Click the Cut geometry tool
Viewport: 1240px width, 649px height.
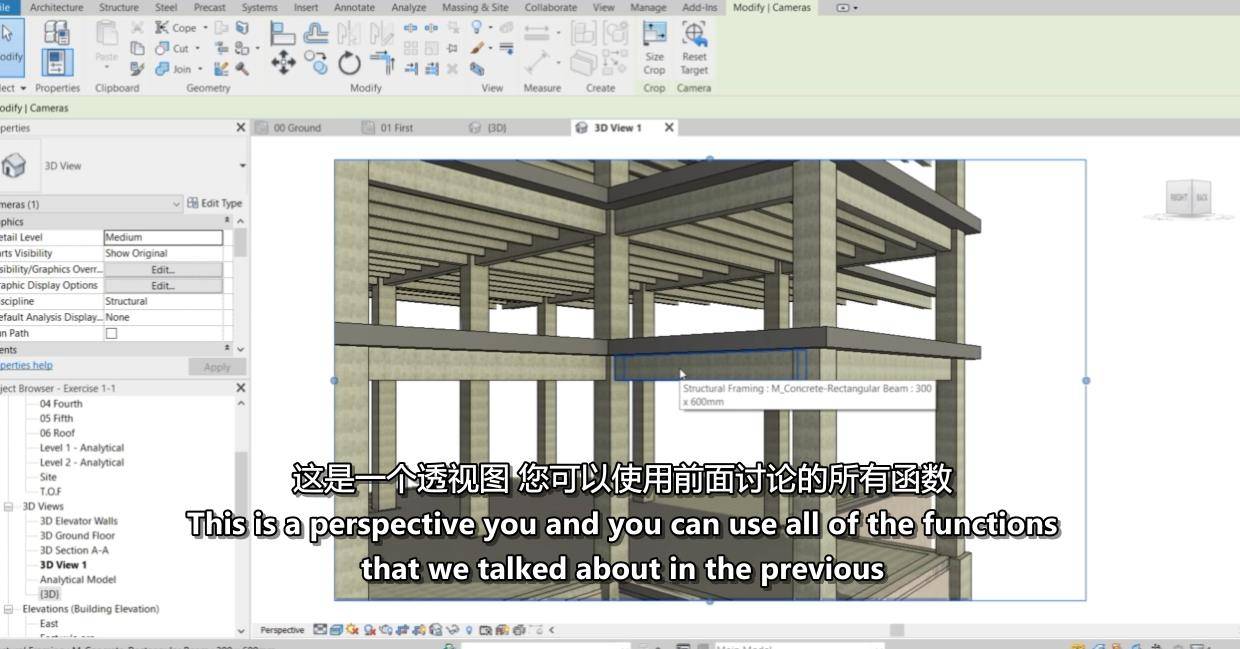(x=173, y=48)
